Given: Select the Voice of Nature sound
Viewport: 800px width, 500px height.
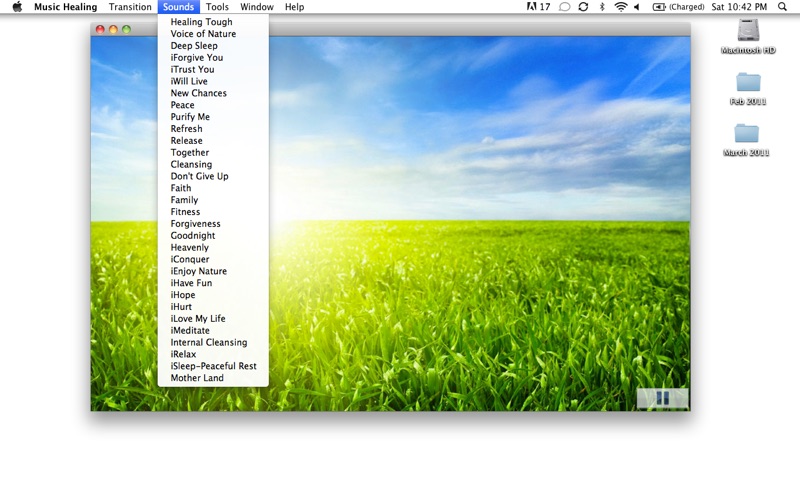Looking at the screenshot, I should (x=203, y=34).
